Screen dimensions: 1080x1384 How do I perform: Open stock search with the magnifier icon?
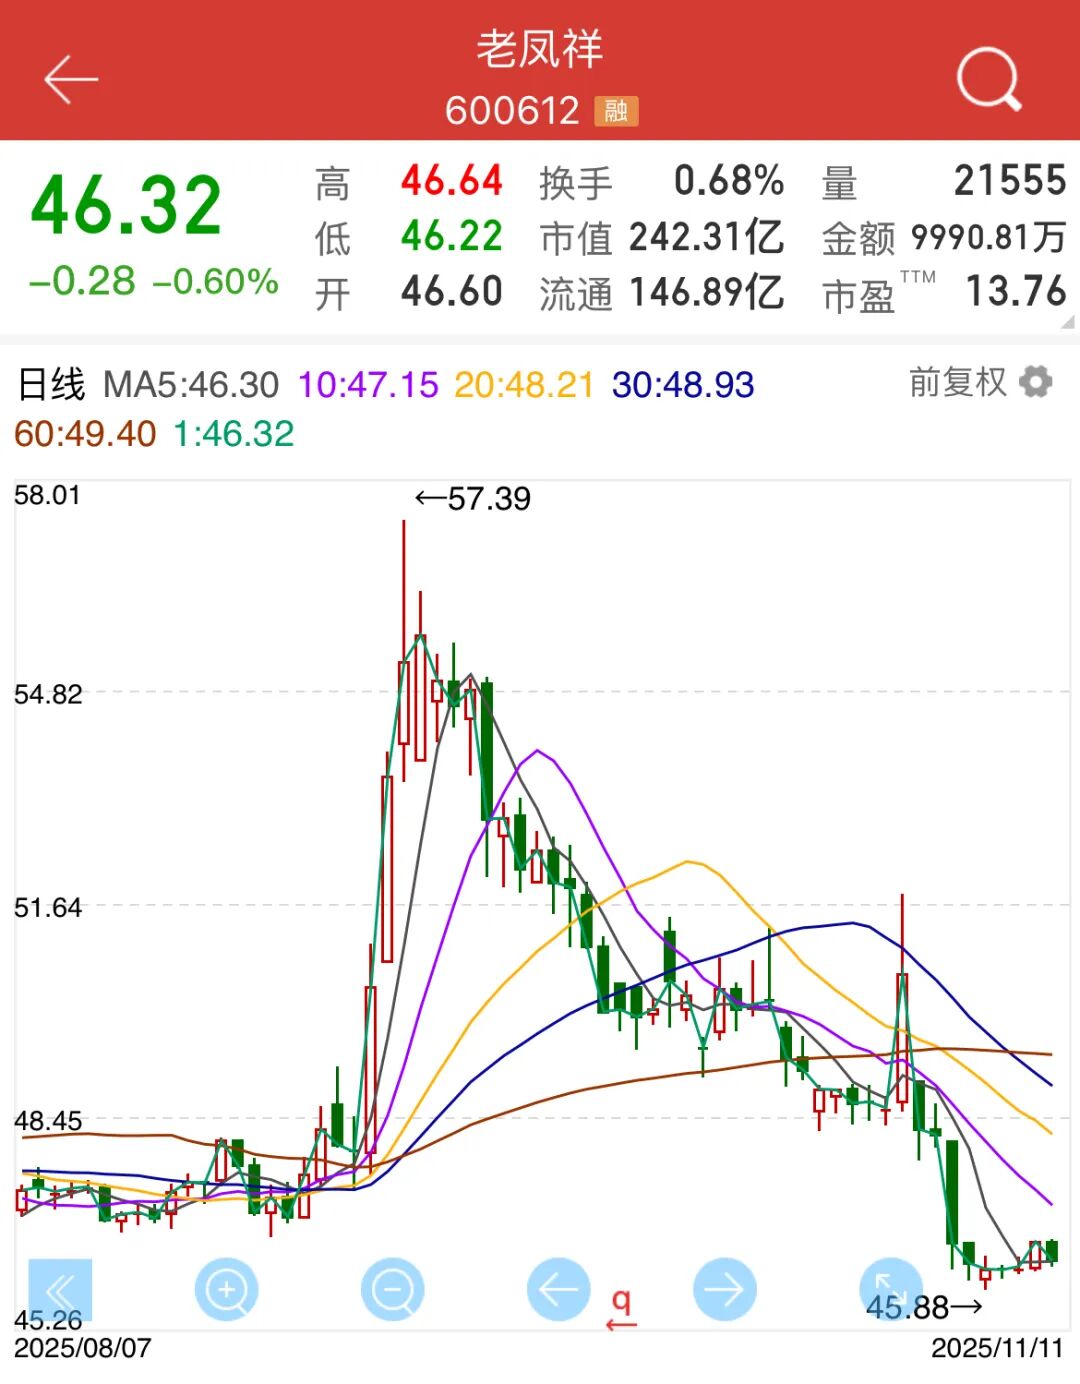click(x=988, y=80)
